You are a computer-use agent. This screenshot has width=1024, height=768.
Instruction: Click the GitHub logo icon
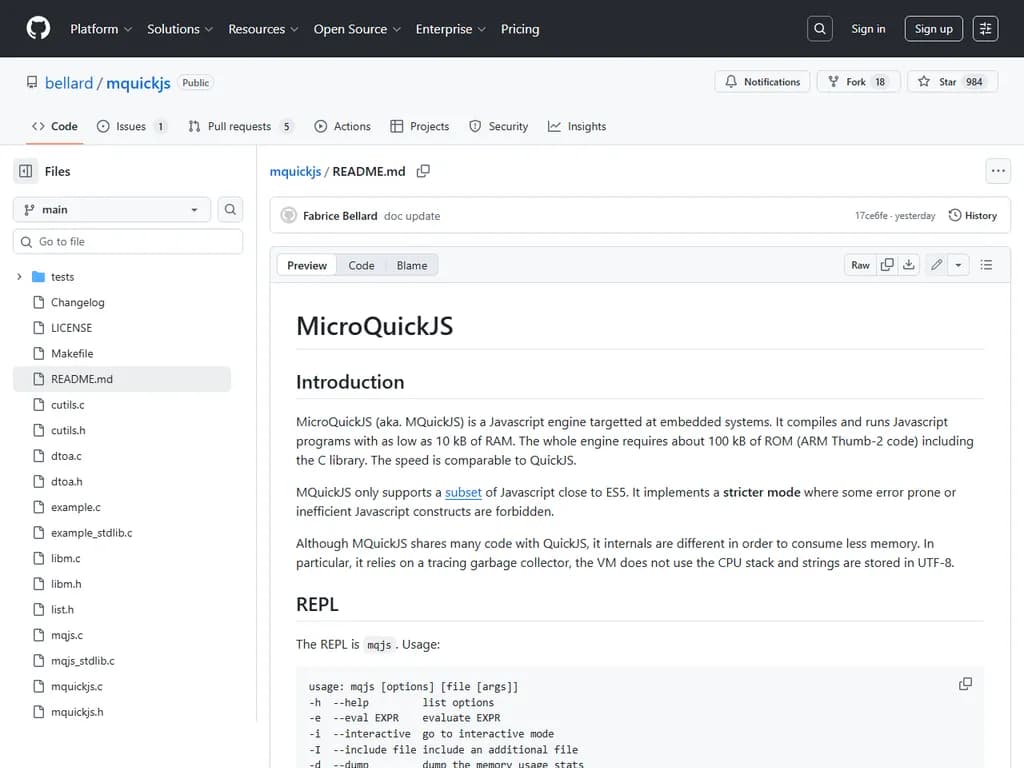click(37, 28)
